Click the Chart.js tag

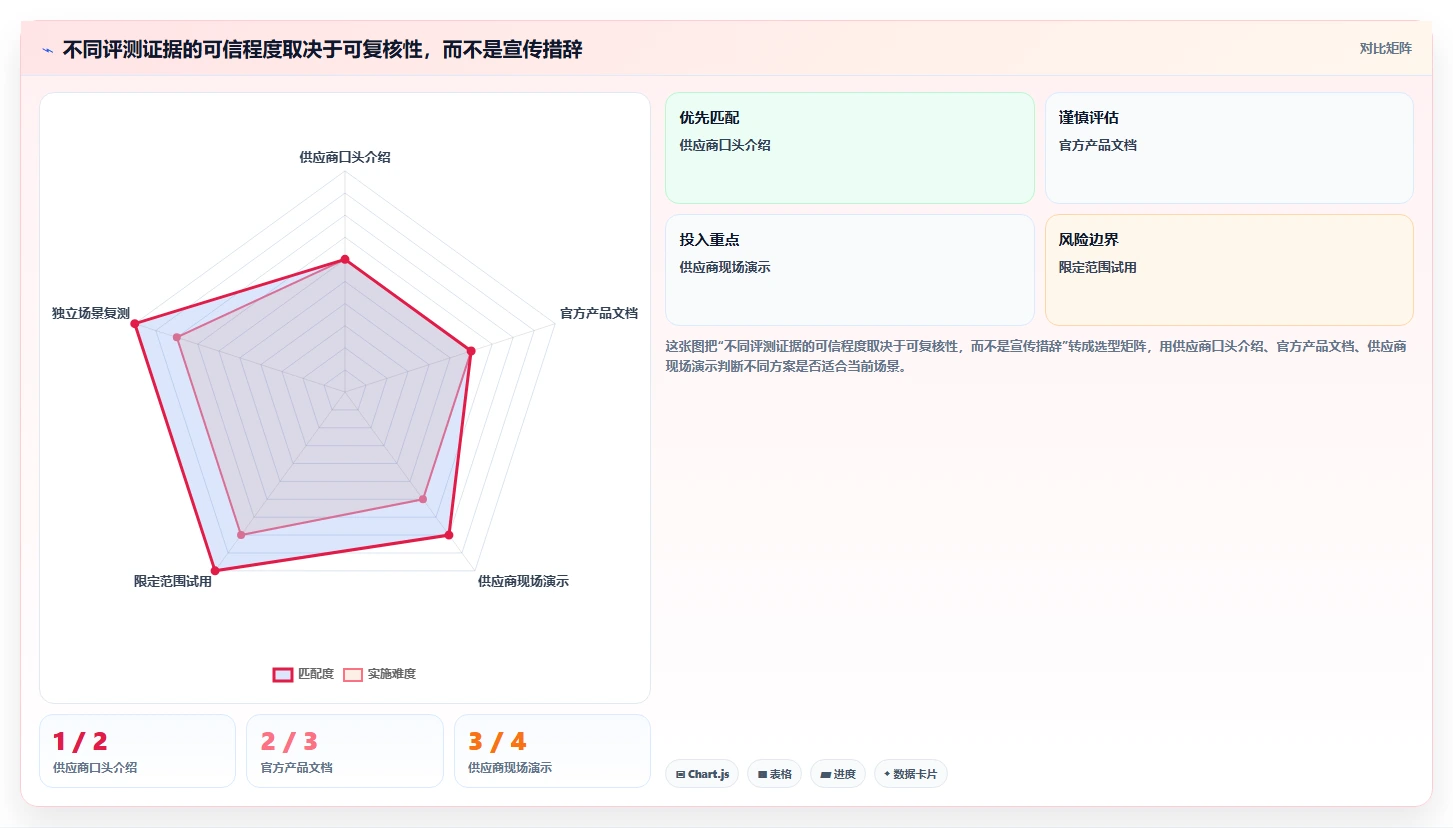702,774
